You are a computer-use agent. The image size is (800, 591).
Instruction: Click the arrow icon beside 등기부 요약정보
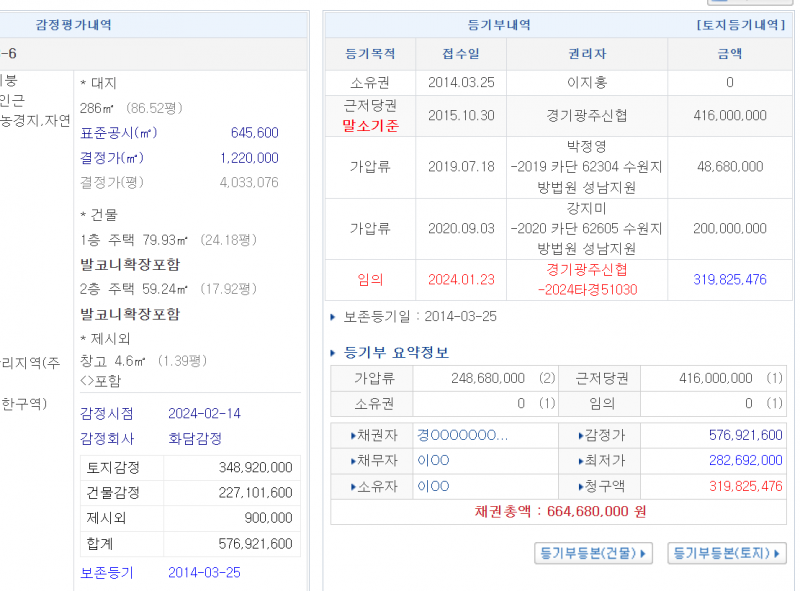tap(335, 353)
